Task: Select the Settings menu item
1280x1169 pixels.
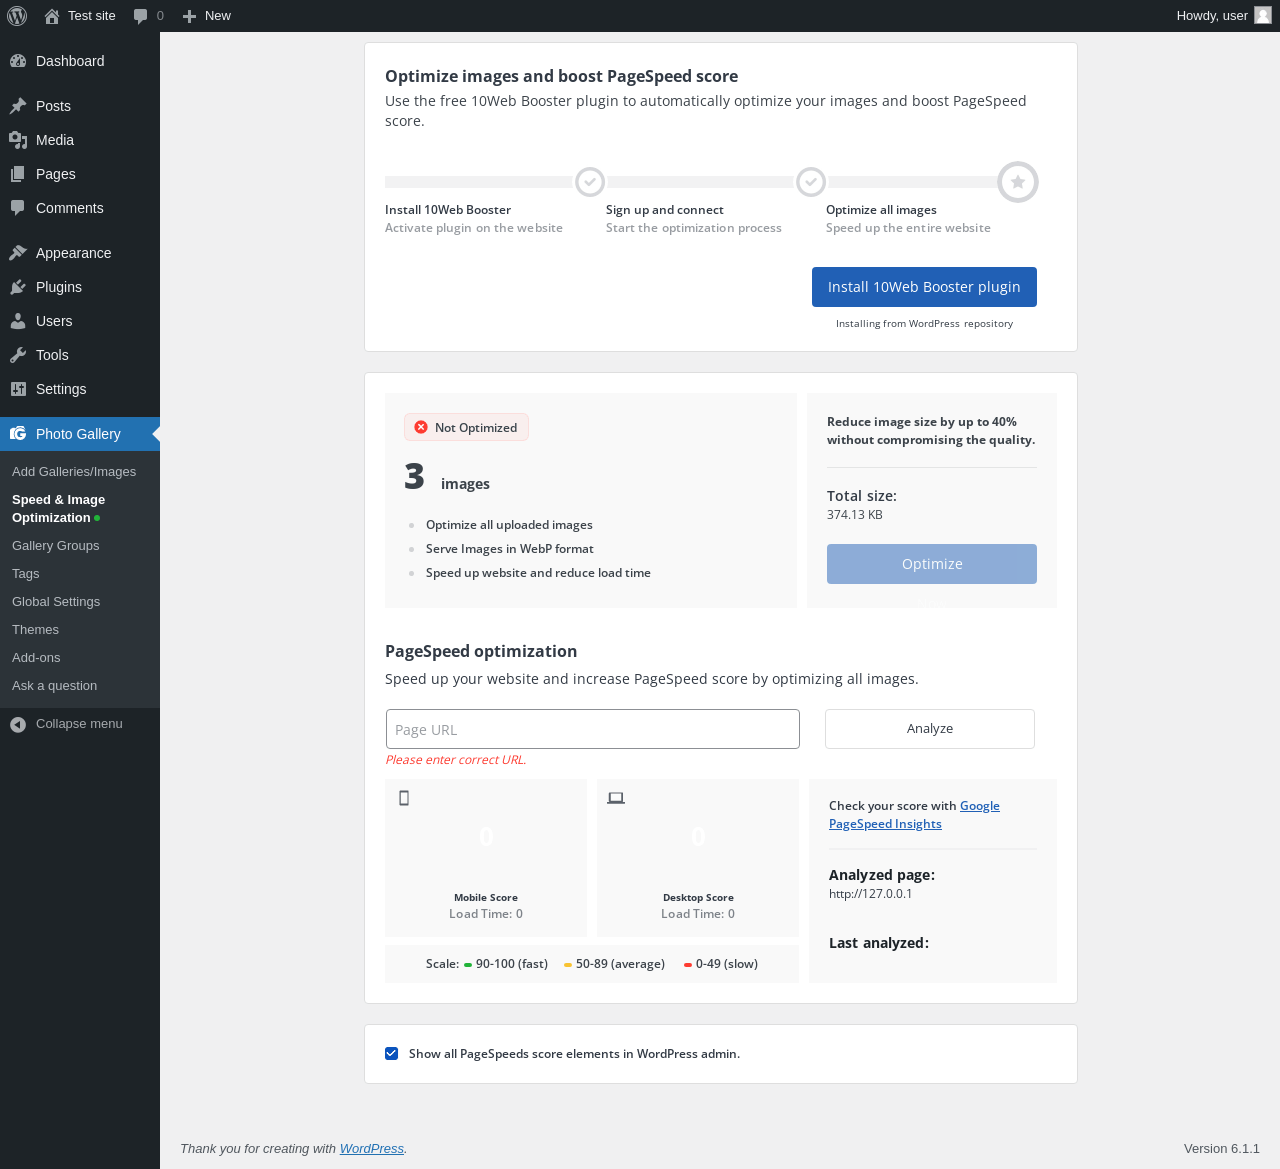Action: (x=80, y=389)
